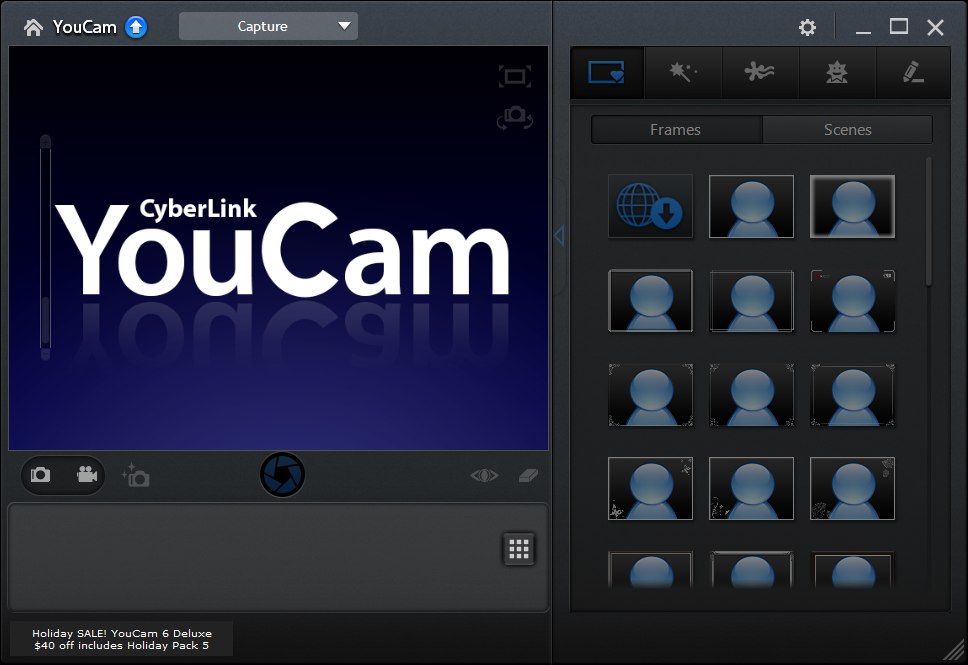Click the flip camera icon
The height and width of the screenshot is (665, 968).
coord(514,118)
